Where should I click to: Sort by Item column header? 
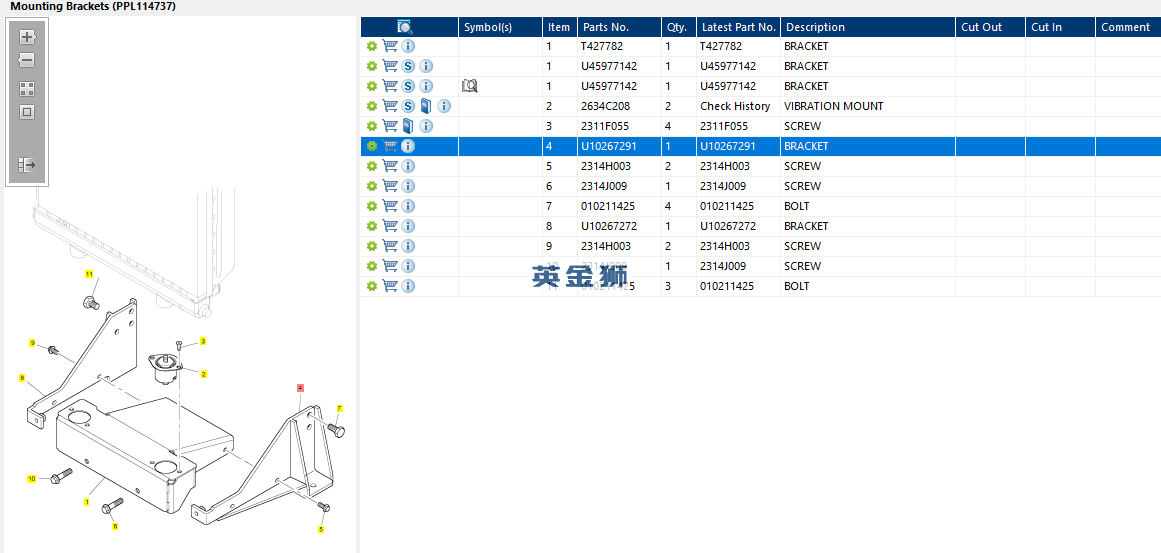(x=560, y=27)
